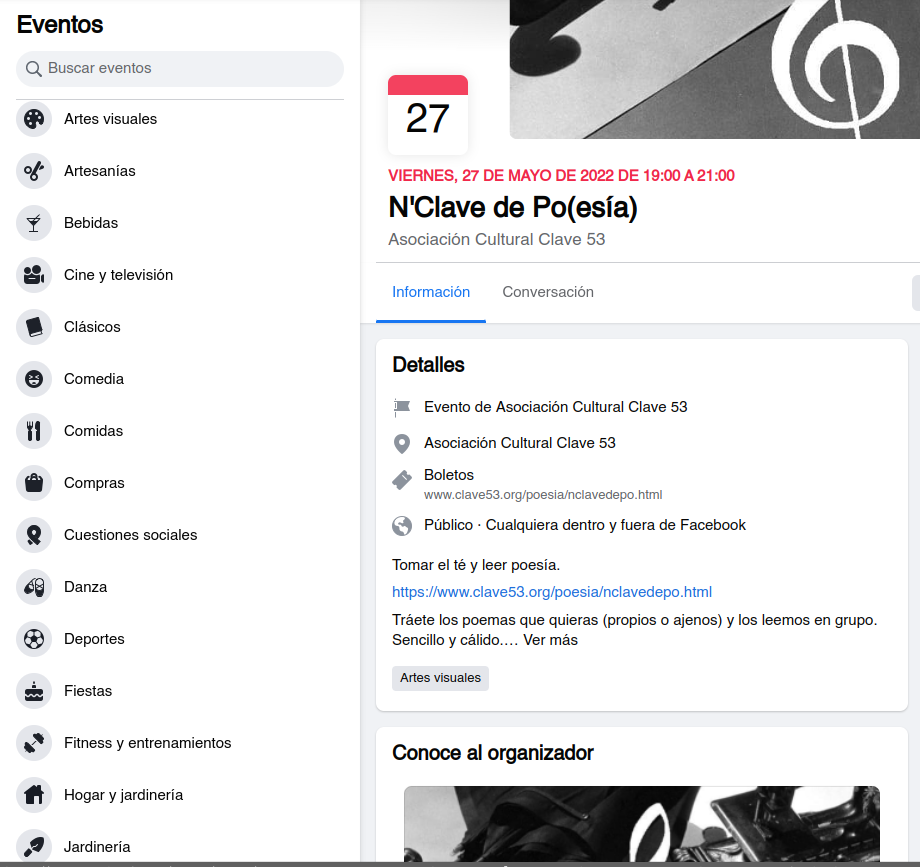The image size is (920, 867).
Task: Focus the Buscar eventos search field
Action: pyautogui.click(x=180, y=69)
